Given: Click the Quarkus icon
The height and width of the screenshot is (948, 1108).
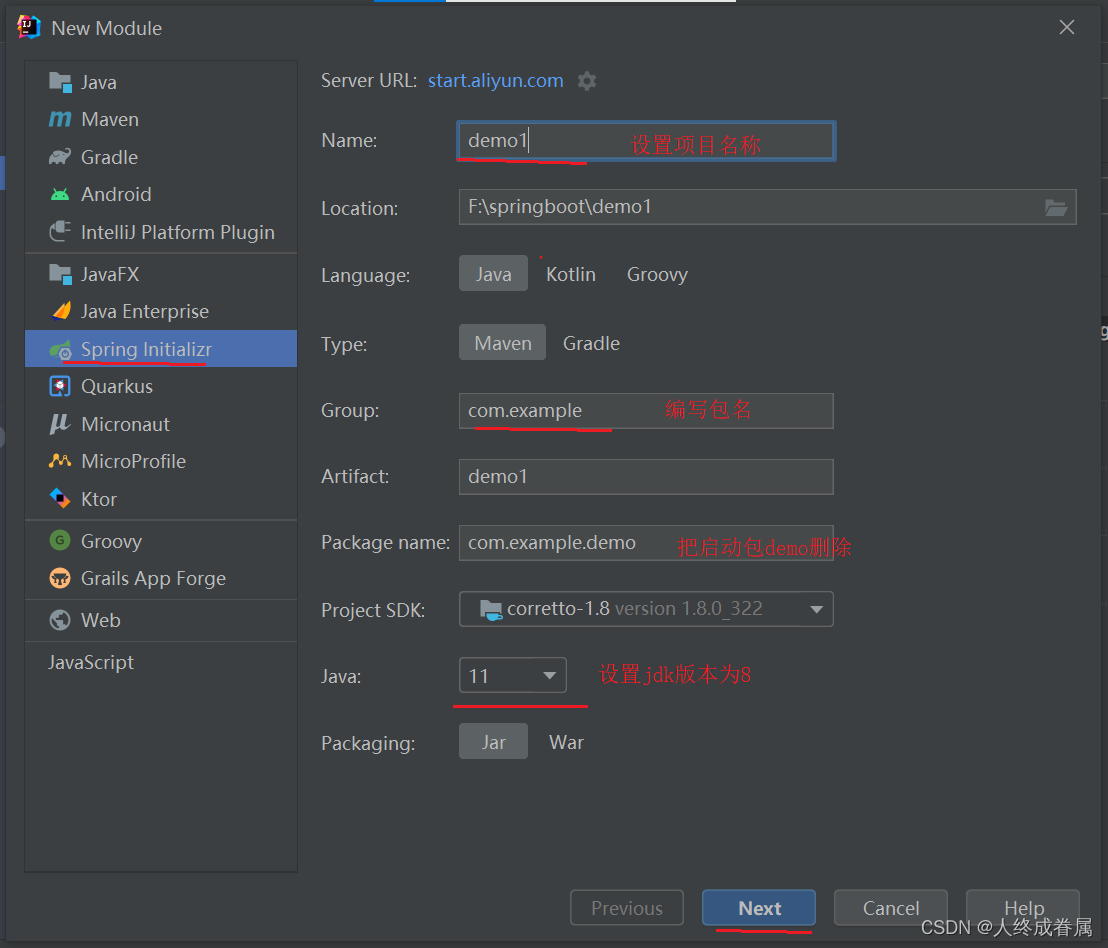Looking at the screenshot, I should coord(60,386).
